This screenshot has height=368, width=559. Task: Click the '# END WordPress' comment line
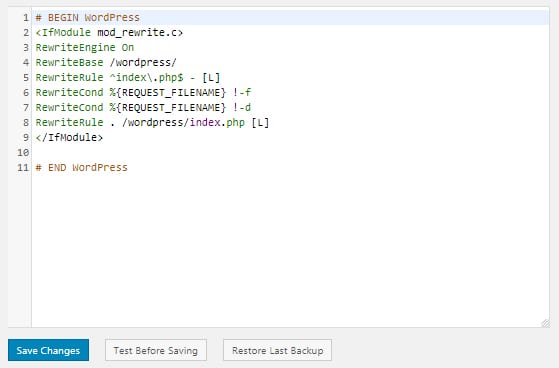(81, 168)
